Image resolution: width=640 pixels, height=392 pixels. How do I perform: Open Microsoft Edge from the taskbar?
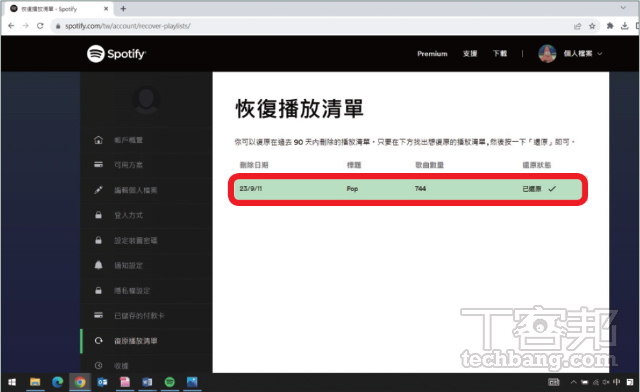58,382
